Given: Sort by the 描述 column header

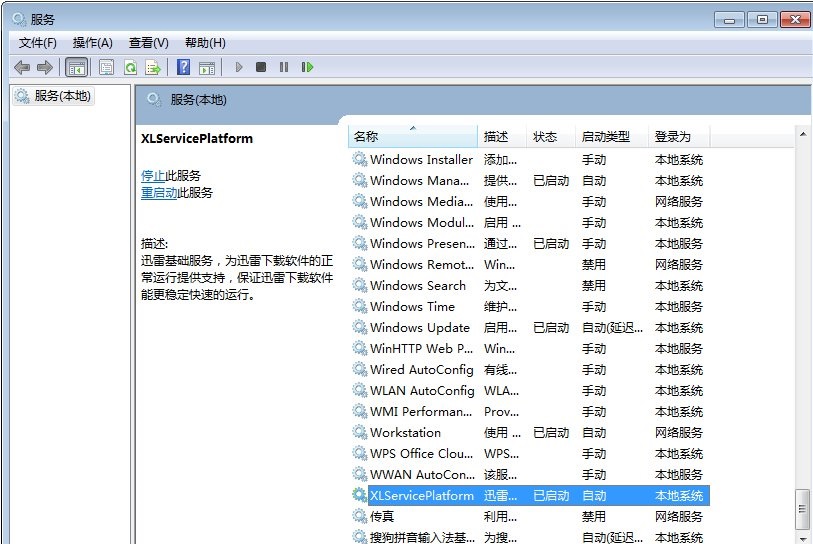Looking at the screenshot, I should (x=502, y=136).
